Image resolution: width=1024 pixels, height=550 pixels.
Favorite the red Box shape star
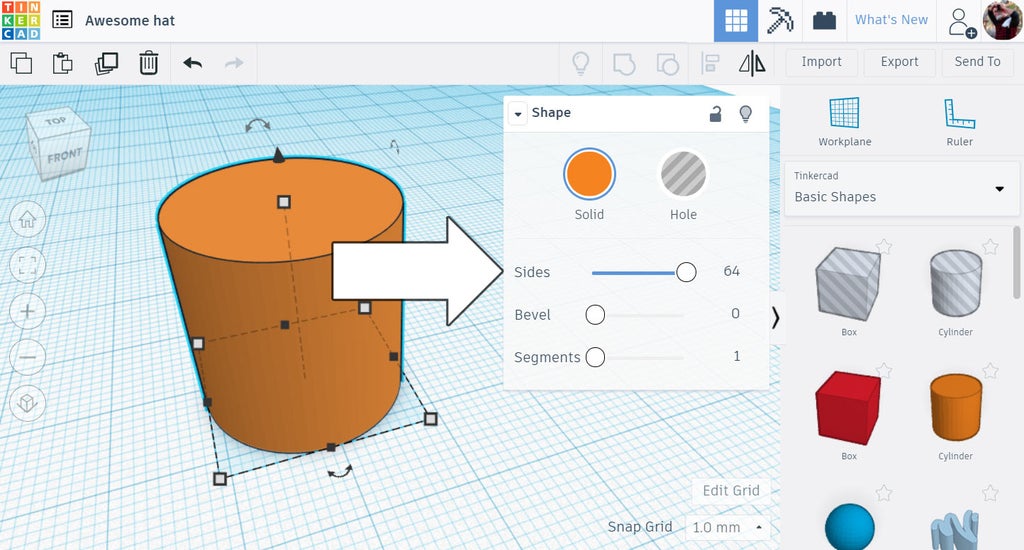pyautogui.click(x=884, y=370)
